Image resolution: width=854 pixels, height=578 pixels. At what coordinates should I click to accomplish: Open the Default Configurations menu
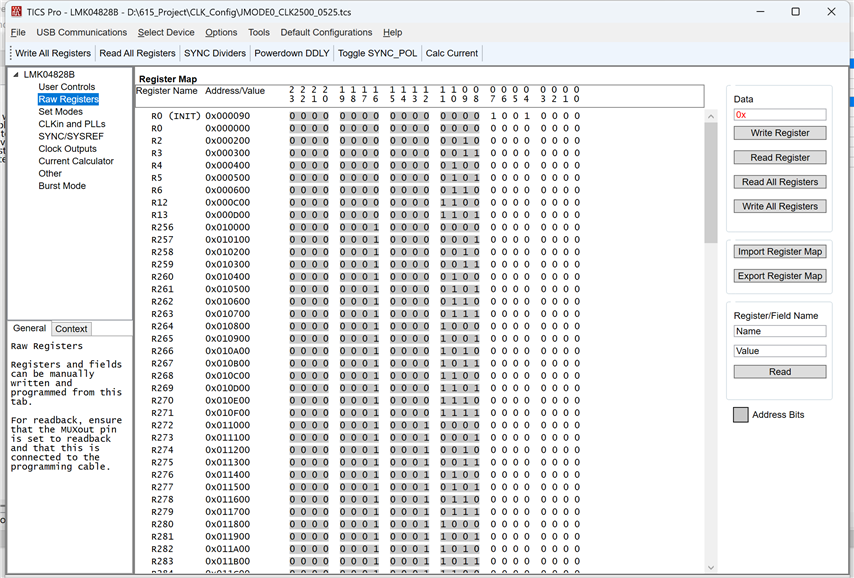pyautogui.click(x=326, y=32)
